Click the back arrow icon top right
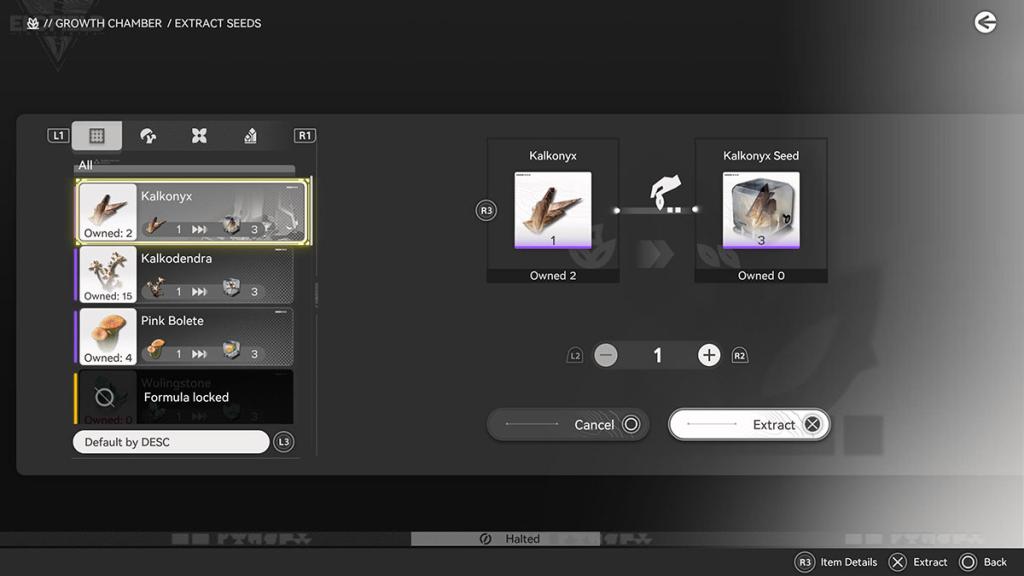 tap(985, 22)
